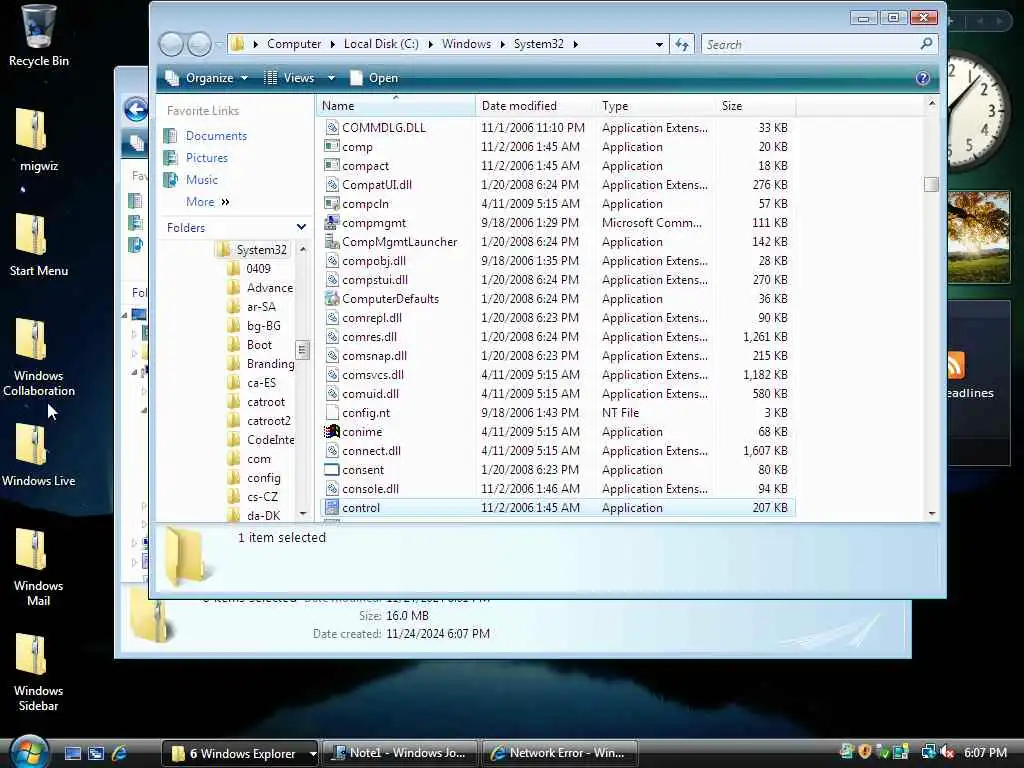Viewport: 1024px width, 768px height.
Task: Click Show Desktop quick launch icon
Action: 73,753
